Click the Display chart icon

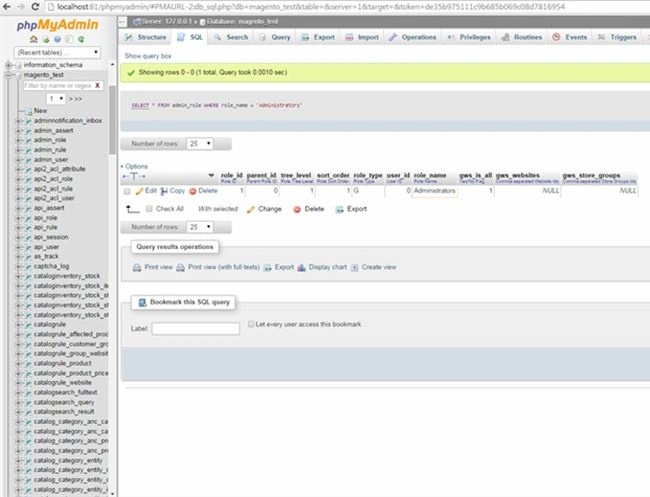[x=301, y=268]
